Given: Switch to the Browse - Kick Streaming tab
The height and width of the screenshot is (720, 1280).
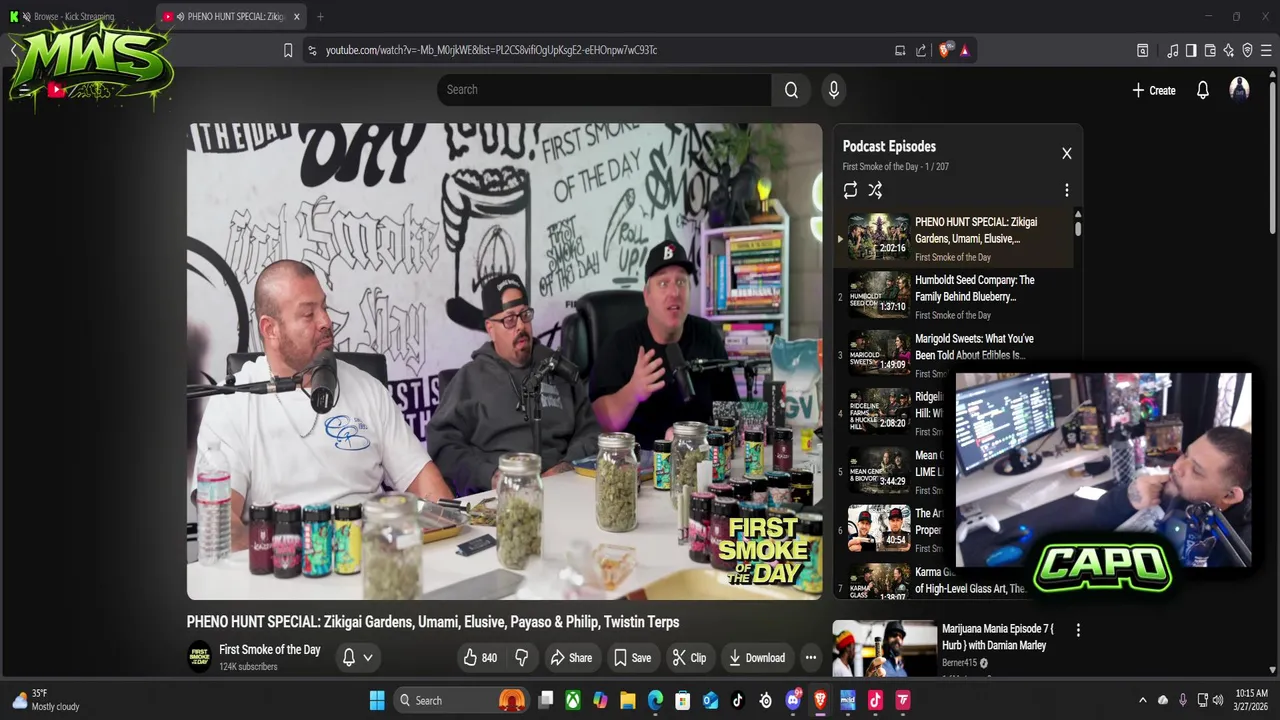Looking at the screenshot, I should coord(74,17).
